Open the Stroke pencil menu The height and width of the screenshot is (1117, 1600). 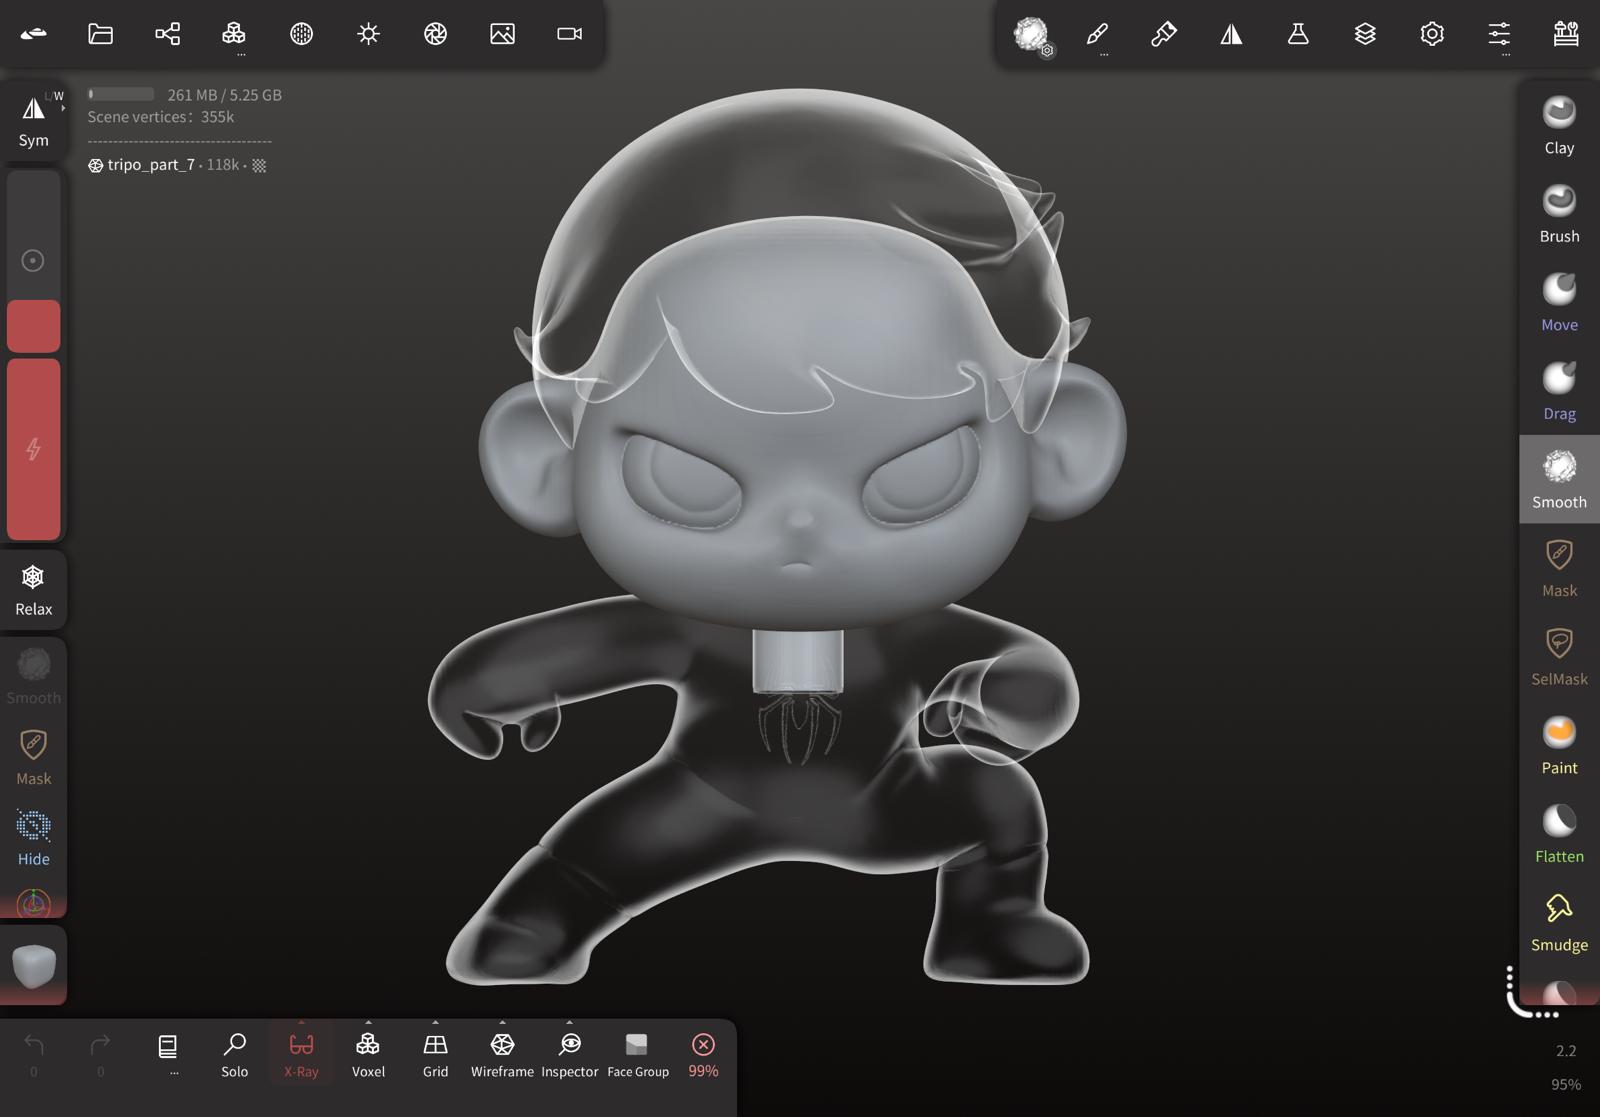coord(1097,34)
